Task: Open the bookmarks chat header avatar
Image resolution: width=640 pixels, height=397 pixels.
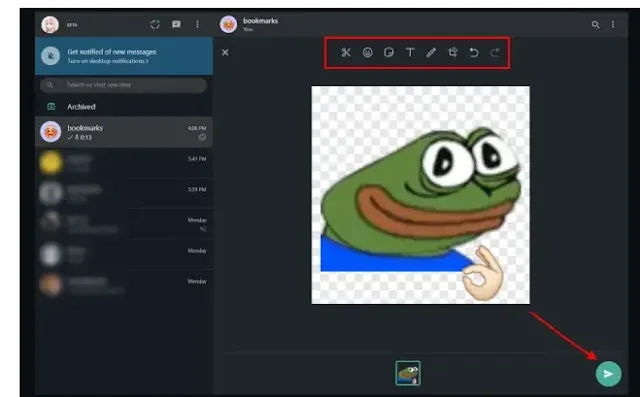Action: 228,24
